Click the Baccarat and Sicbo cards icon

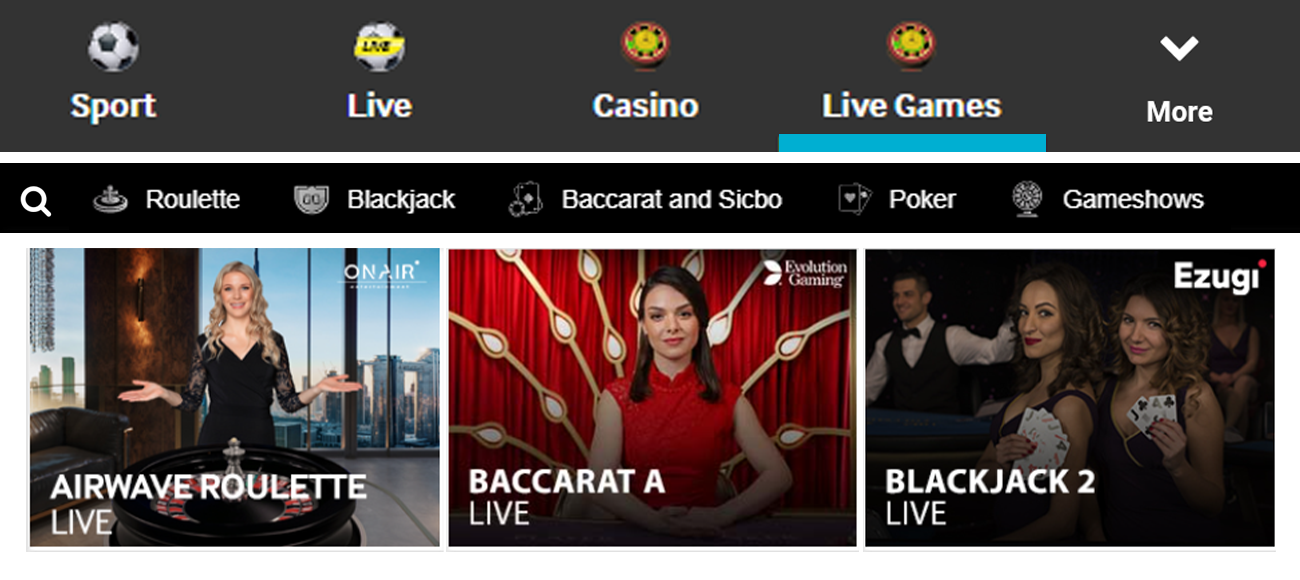click(525, 200)
